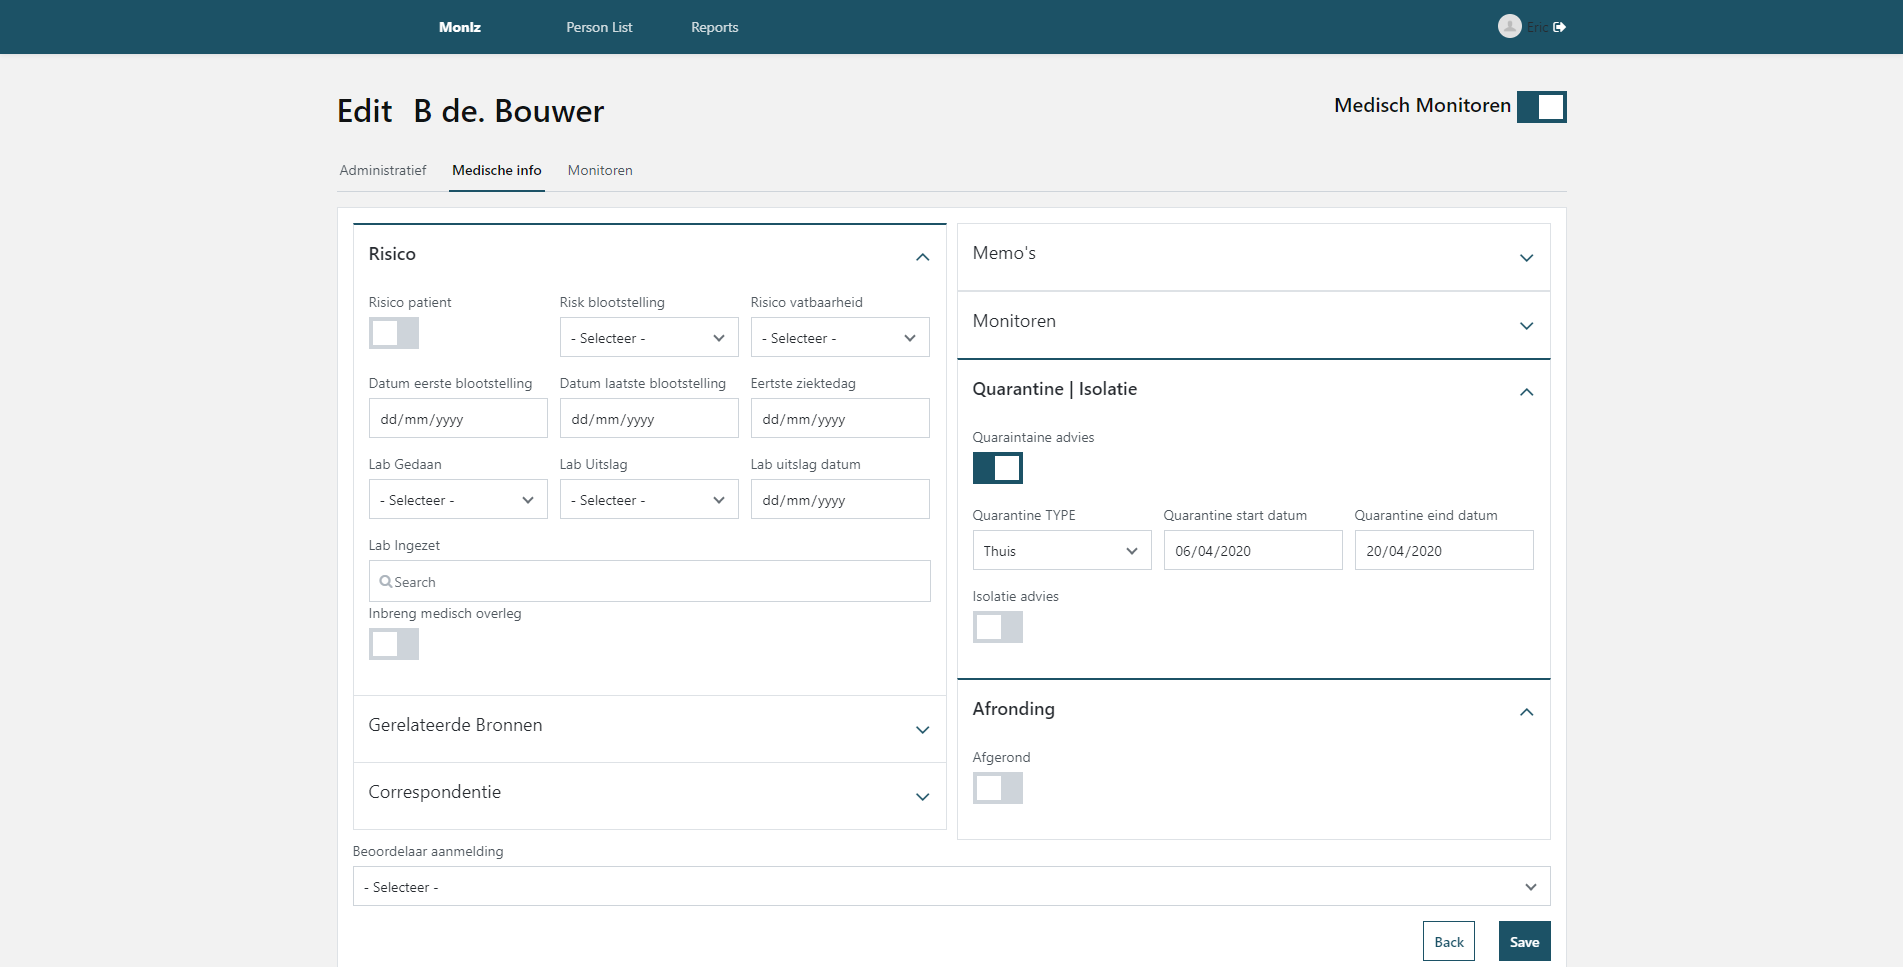
Task: Enable the Risico patient toggle
Action: click(394, 333)
